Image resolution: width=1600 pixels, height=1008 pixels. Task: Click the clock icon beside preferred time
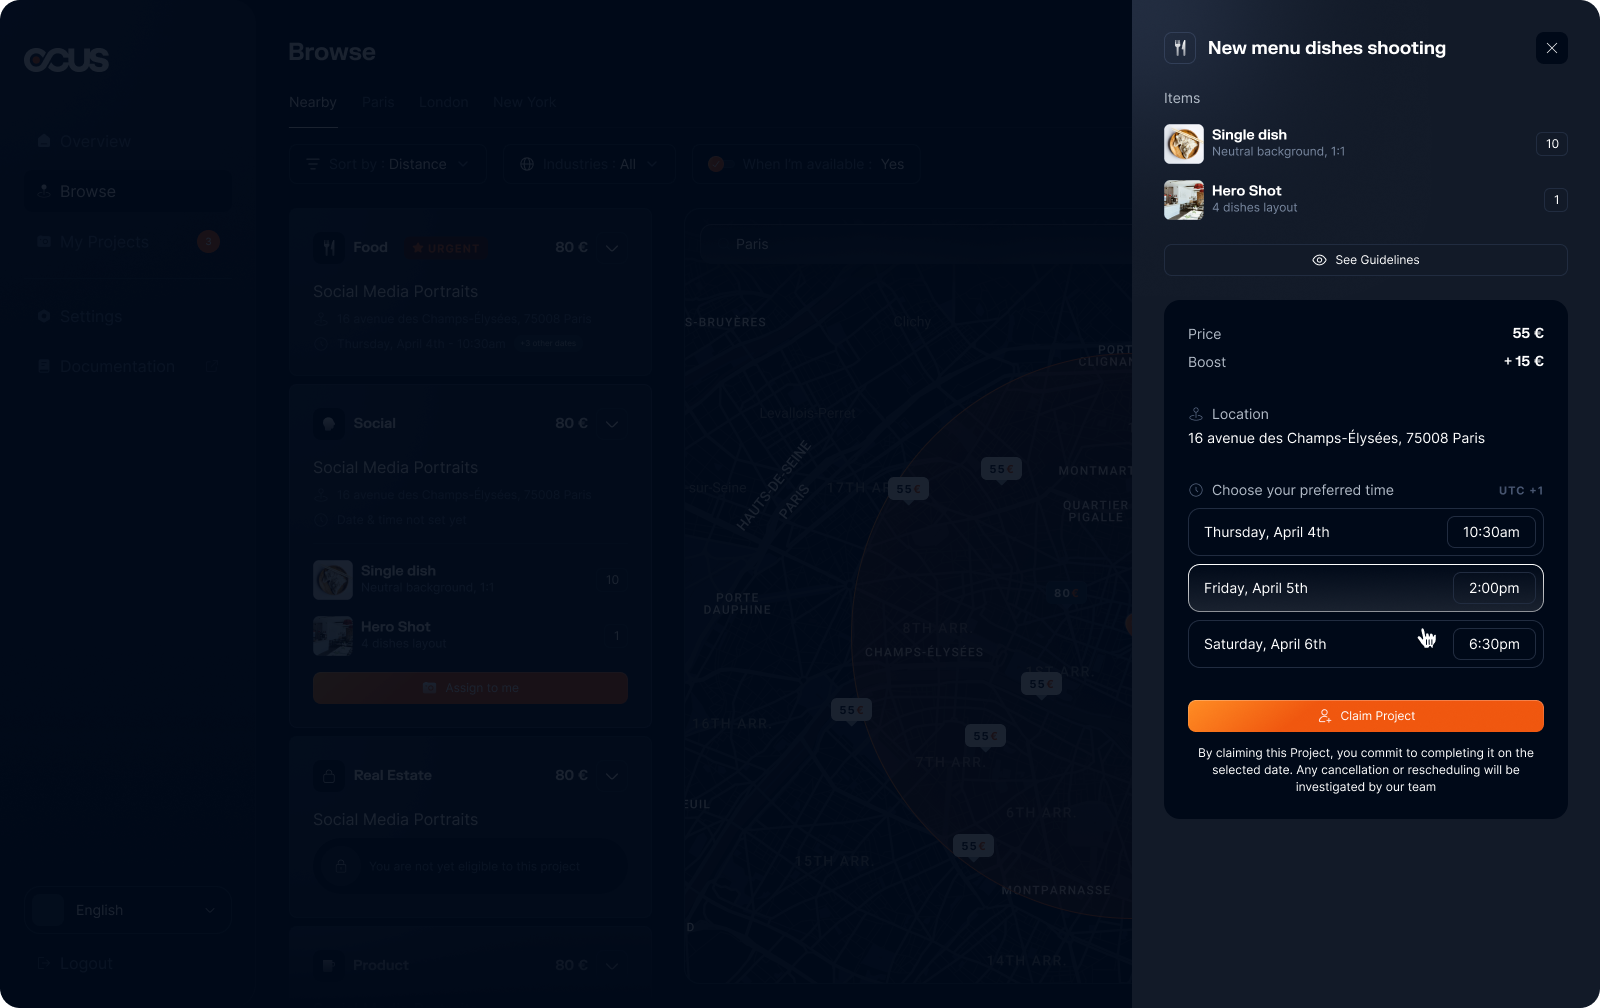(x=1195, y=490)
